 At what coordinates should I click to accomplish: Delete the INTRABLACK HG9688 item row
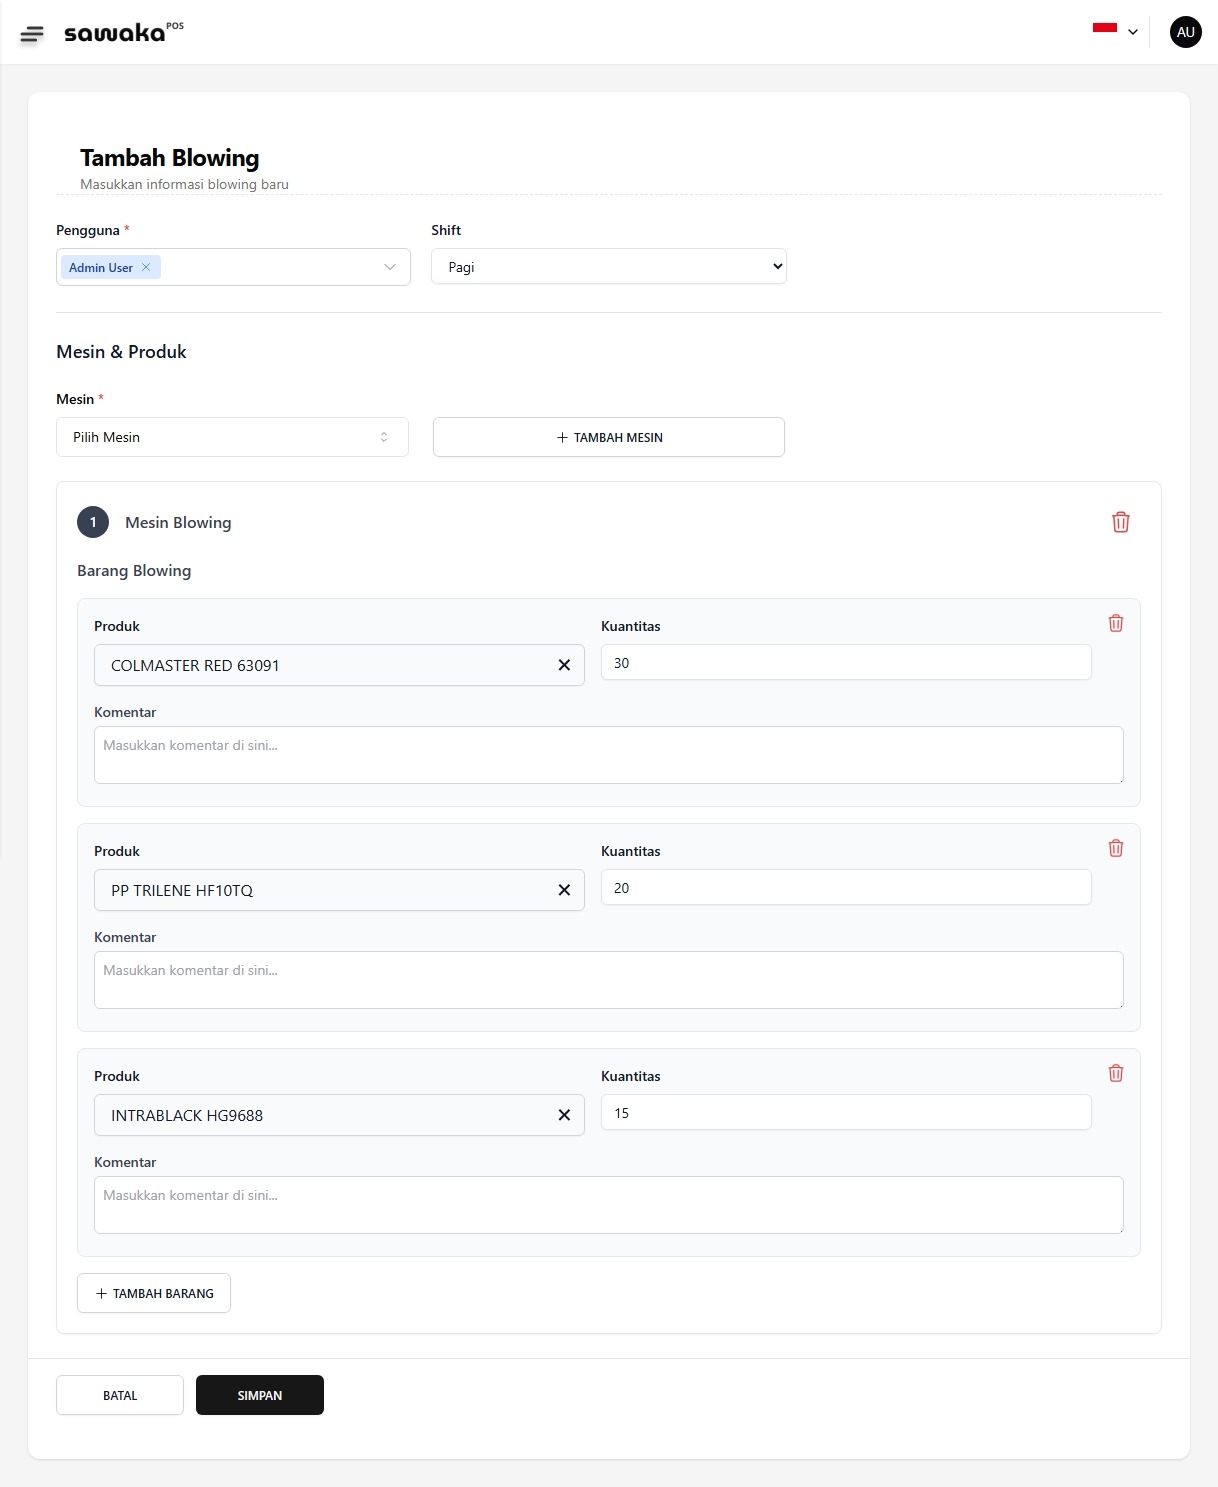coord(1115,1073)
